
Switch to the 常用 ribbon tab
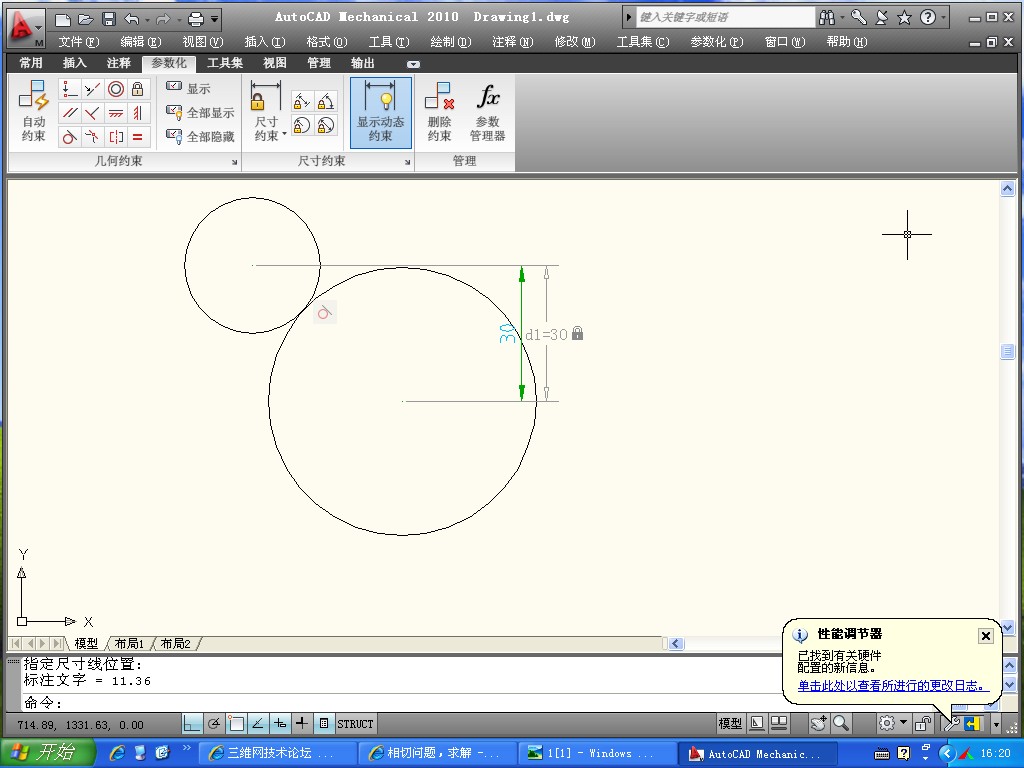pyautogui.click(x=31, y=63)
